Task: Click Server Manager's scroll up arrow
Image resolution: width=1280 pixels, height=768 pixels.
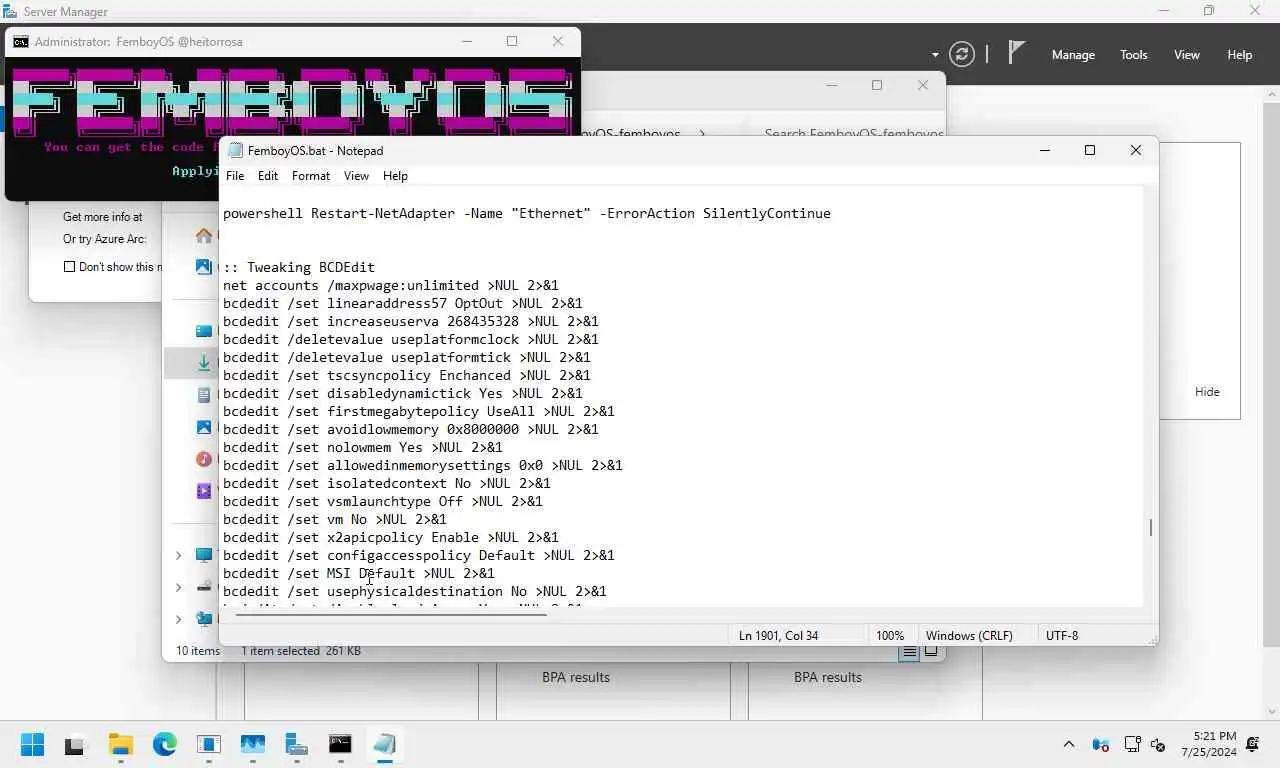Action: (1272, 93)
